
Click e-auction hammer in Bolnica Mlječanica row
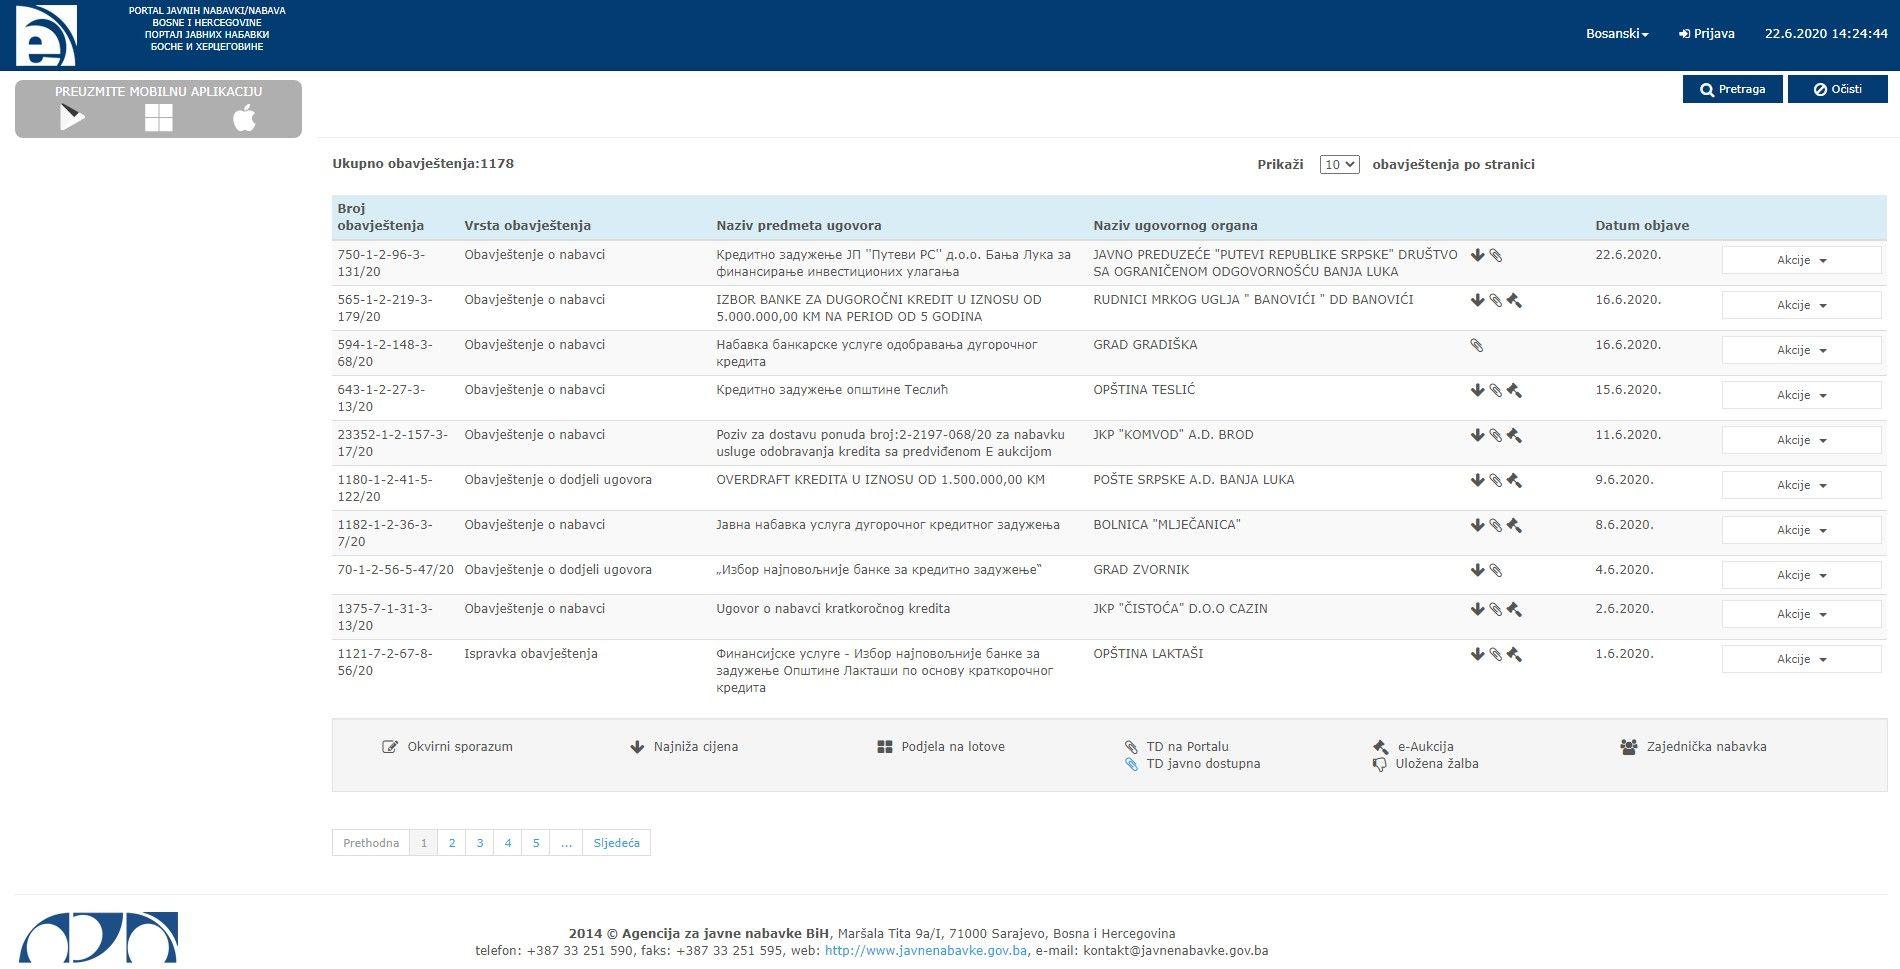(1514, 525)
